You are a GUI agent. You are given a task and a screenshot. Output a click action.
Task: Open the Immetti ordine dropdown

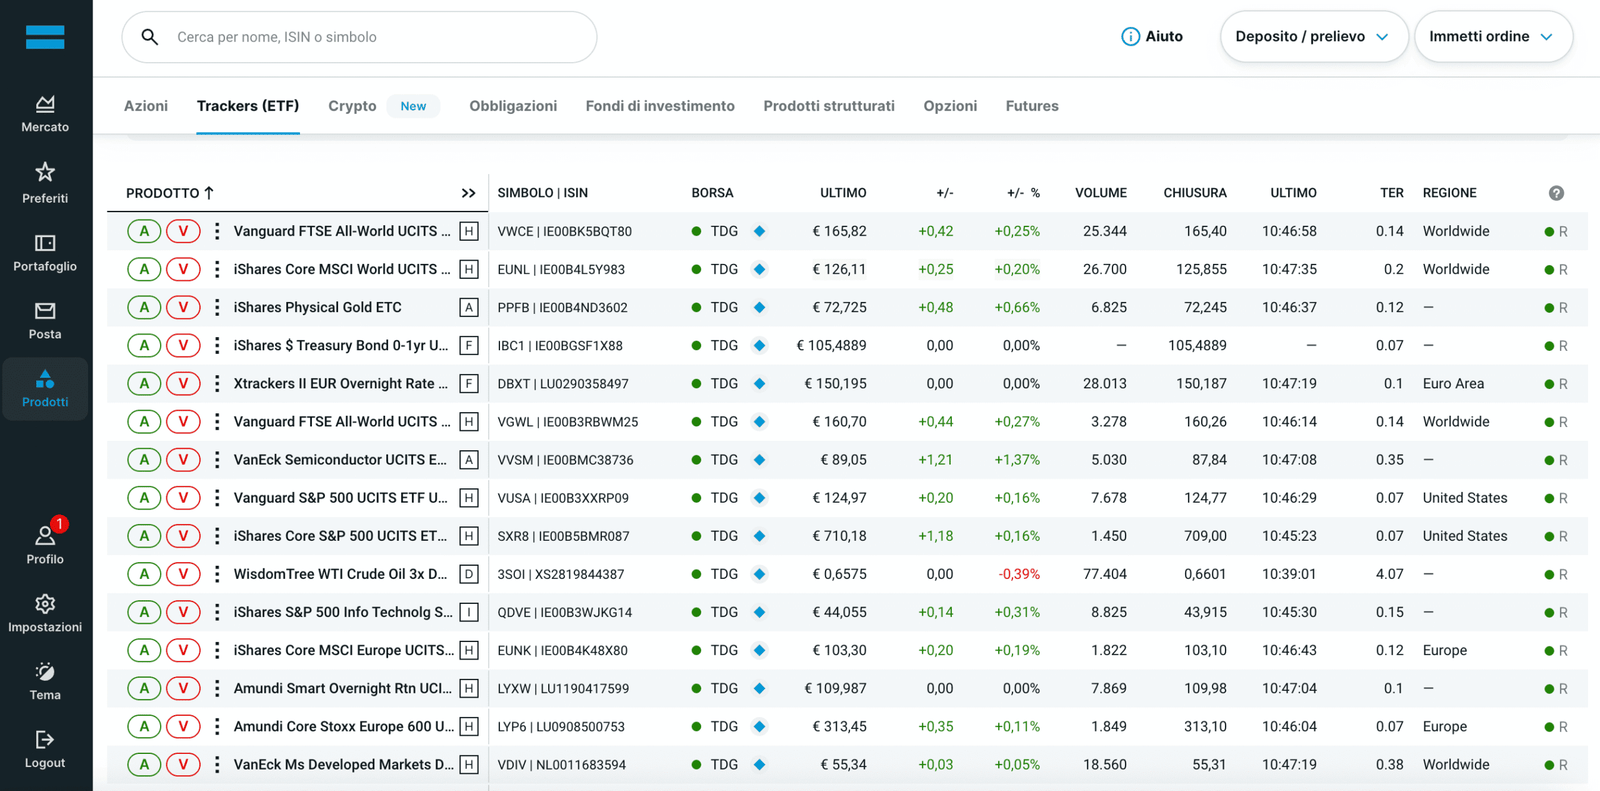click(1493, 37)
